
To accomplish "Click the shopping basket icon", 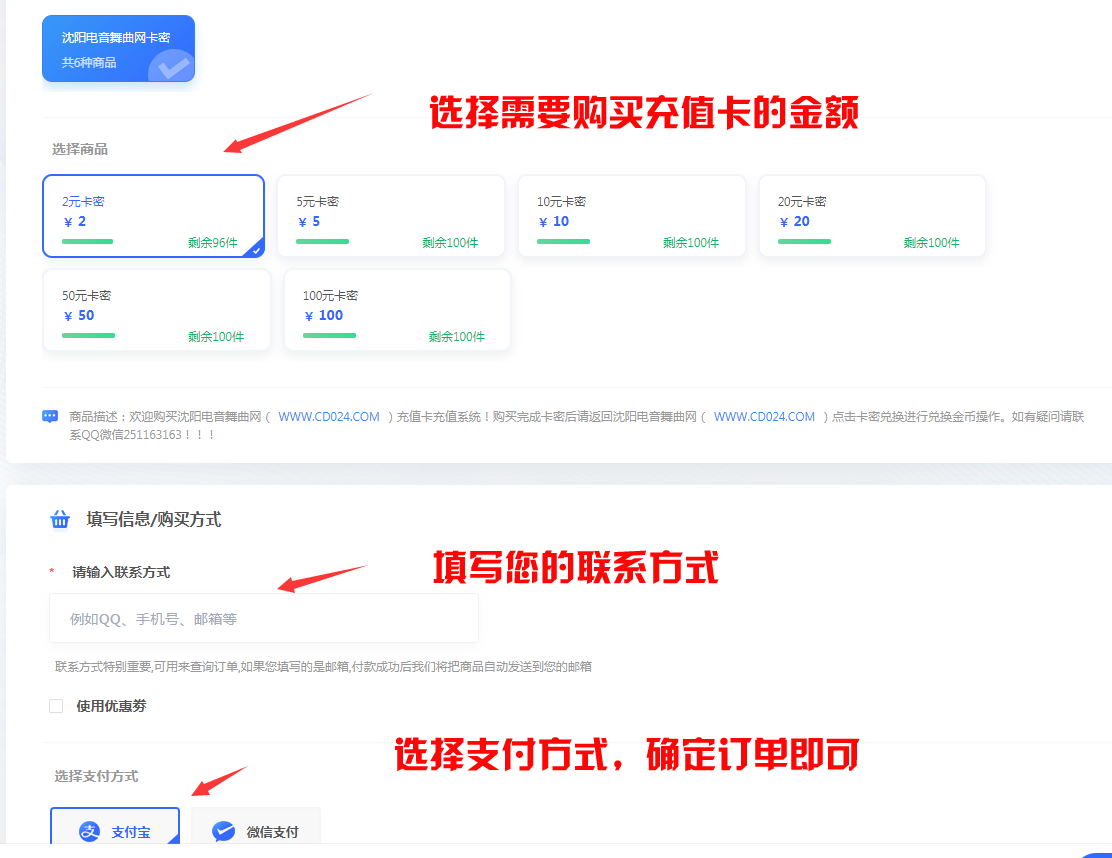I will pos(60,519).
